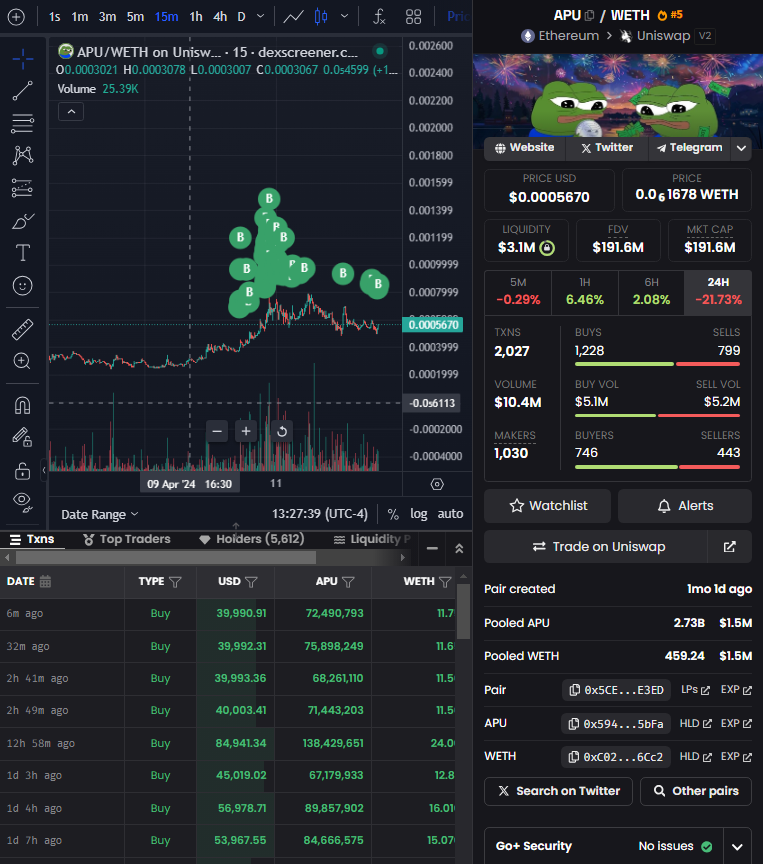Image resolution: width=763 pixels, height=864 pixels.
Task: Open the chart layout grid selector
Action: (413, 17)
